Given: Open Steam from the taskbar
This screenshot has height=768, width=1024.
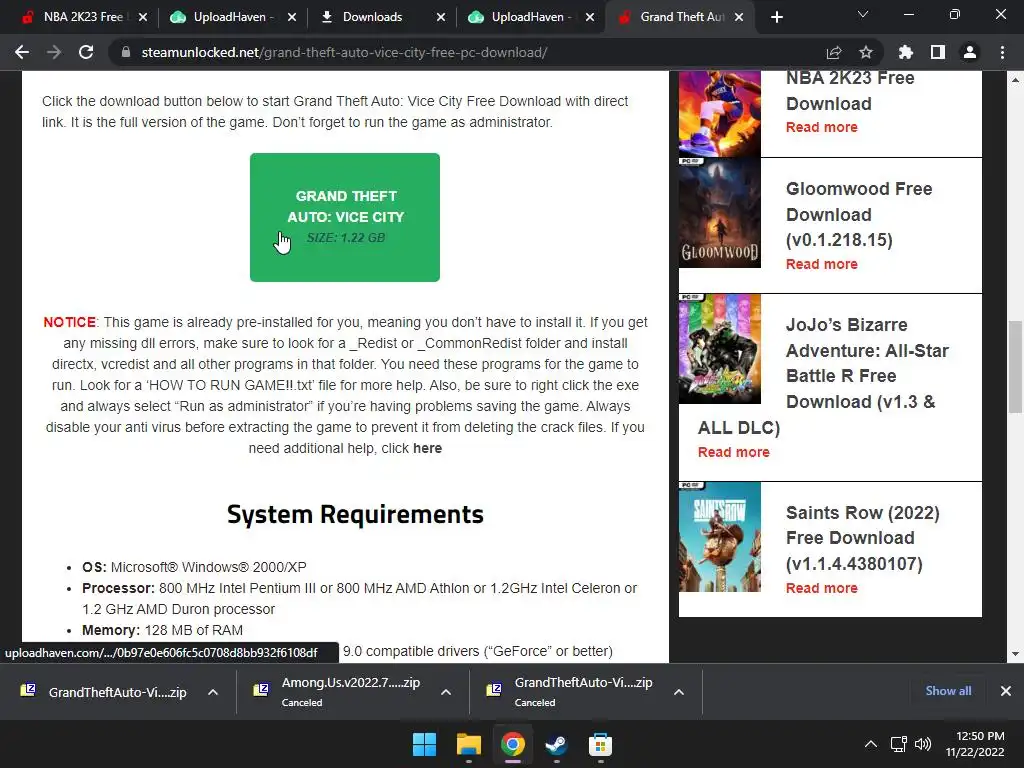Looking at the screenshot, I should point(556,744).
